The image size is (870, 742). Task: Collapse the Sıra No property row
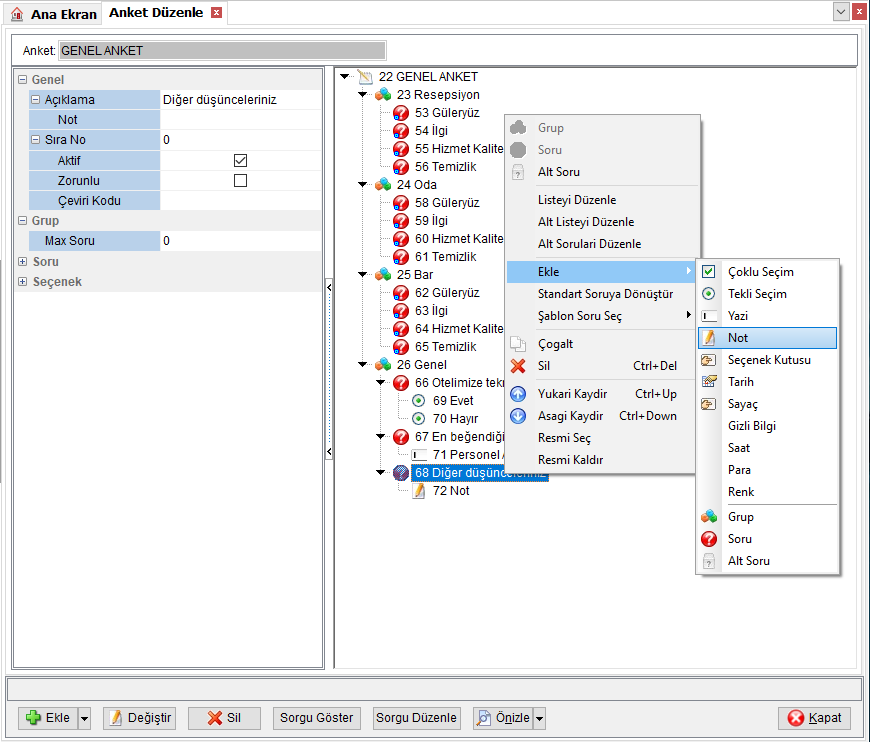pyautogui.click(x=36, y=139)
